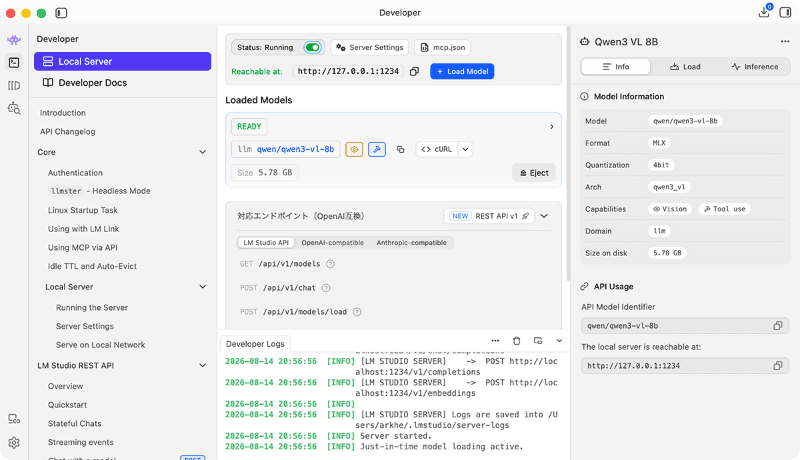The width and height of the screenshot is (800, 460).
Task: Click the reachable address http://127.0.0.1:1234 field
Action: pos(348,71)
